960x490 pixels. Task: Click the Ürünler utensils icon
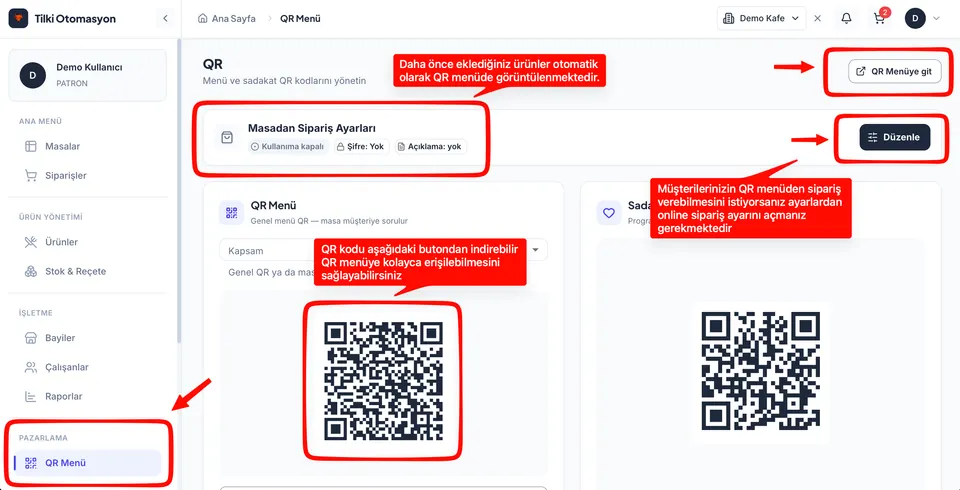click(x=31, y=242)
